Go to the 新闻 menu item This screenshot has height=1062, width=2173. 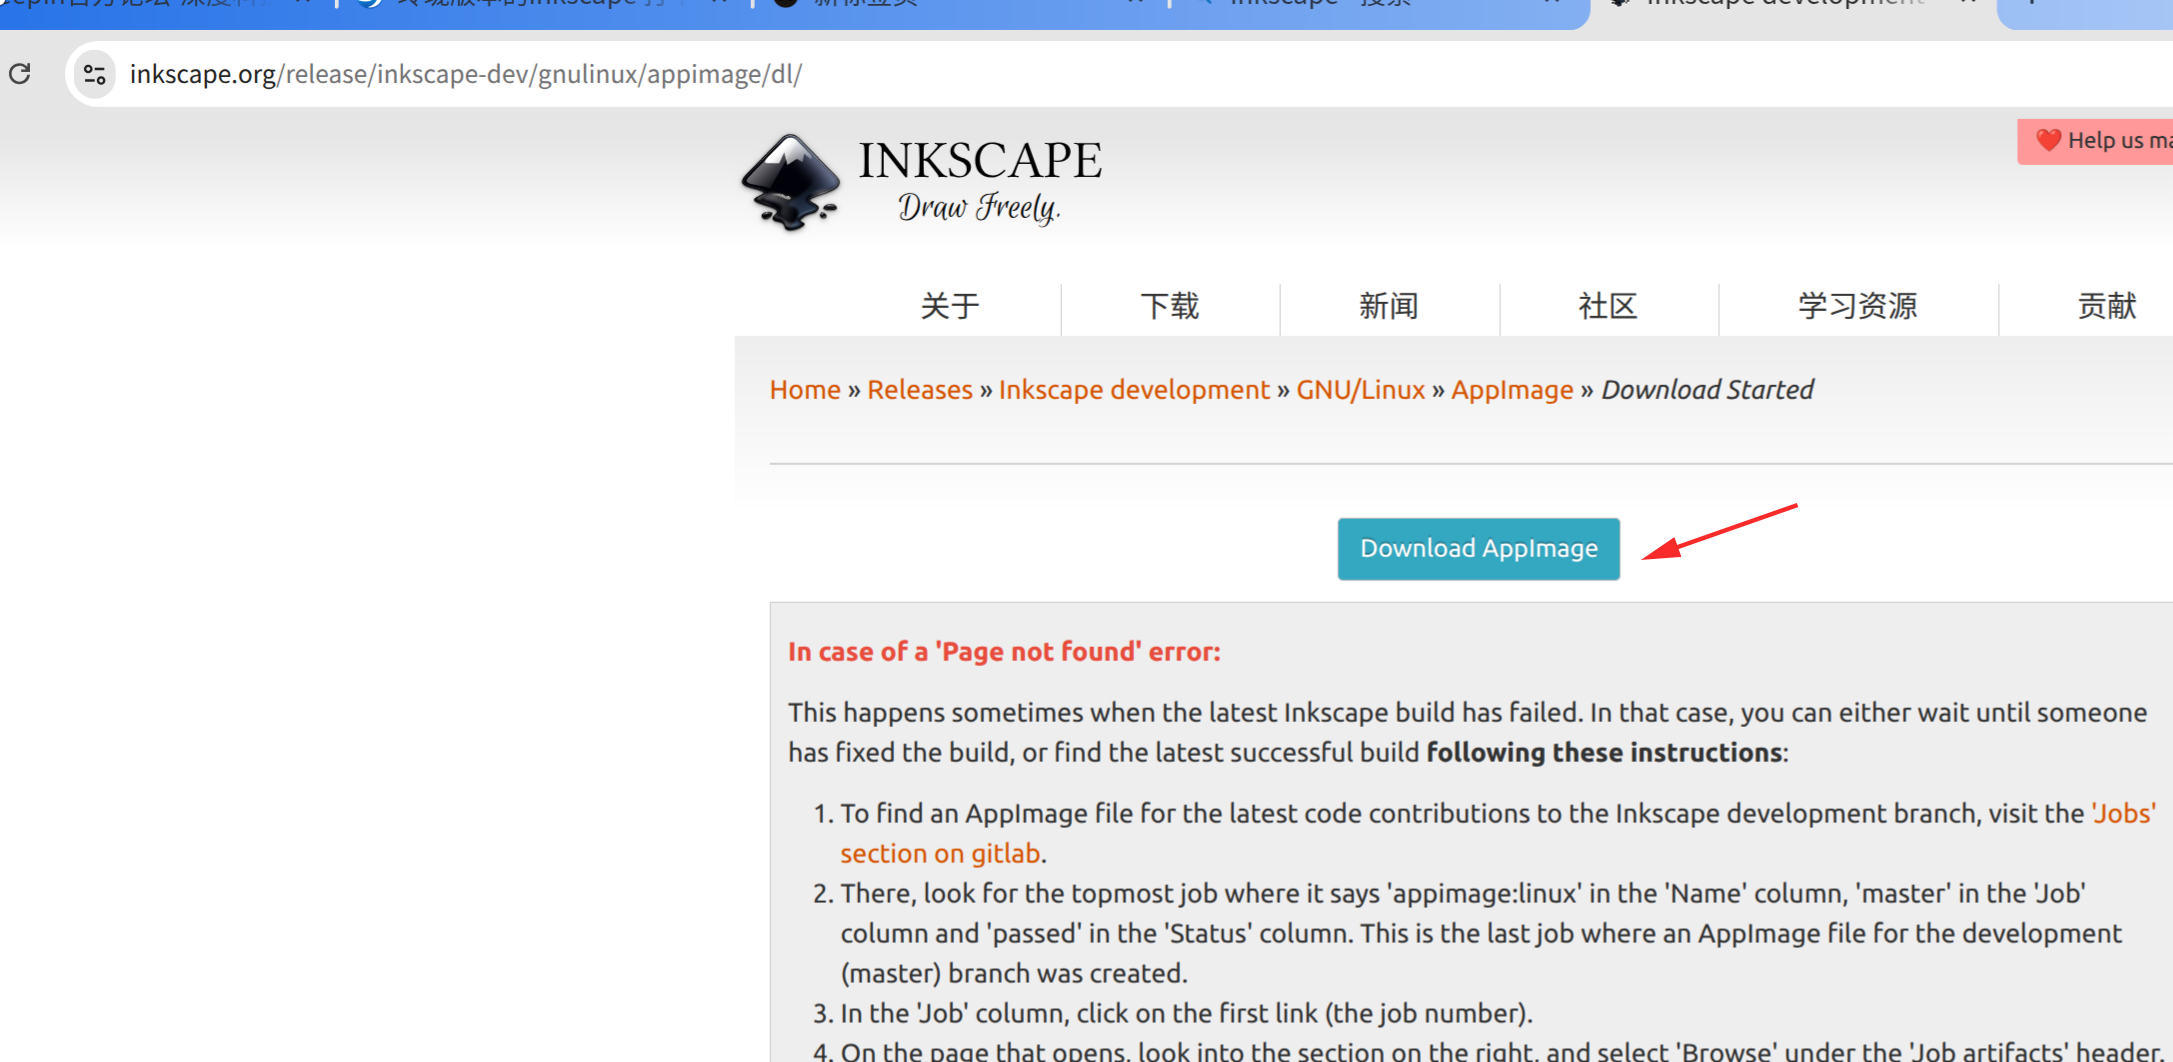[1389, 306]
